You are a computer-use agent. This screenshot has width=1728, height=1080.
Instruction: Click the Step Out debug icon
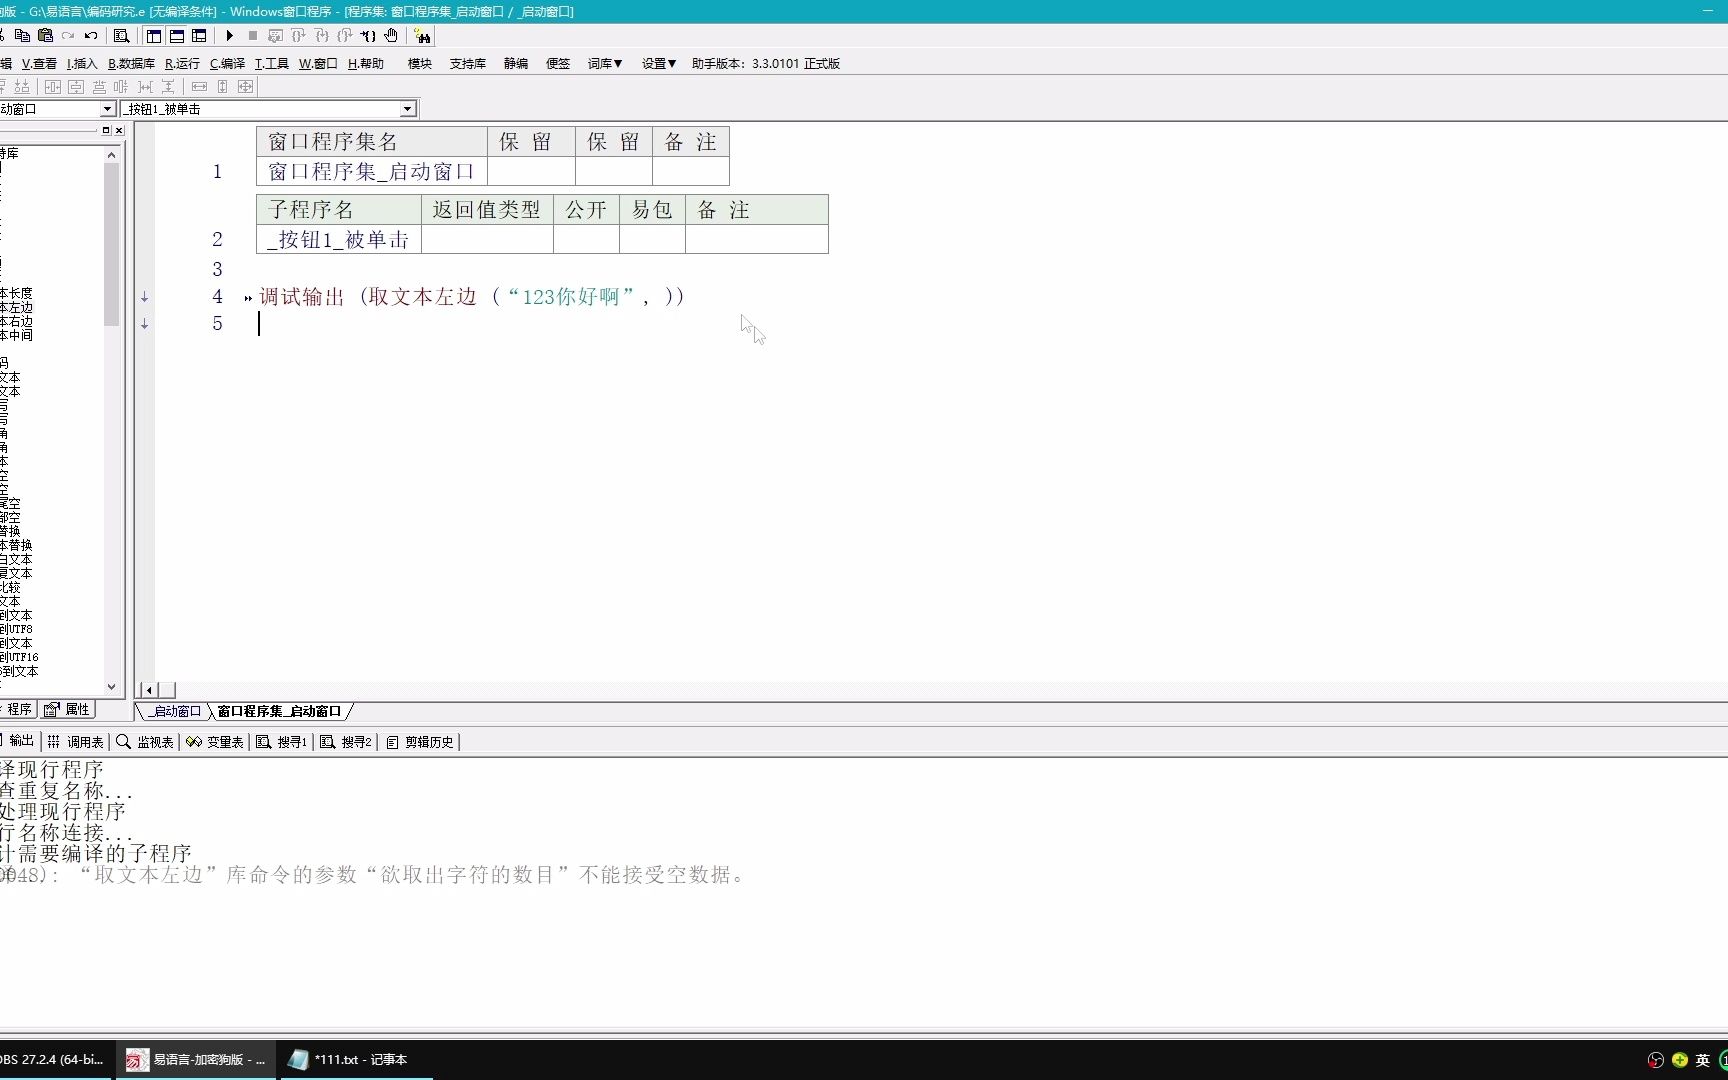[344, 35]
